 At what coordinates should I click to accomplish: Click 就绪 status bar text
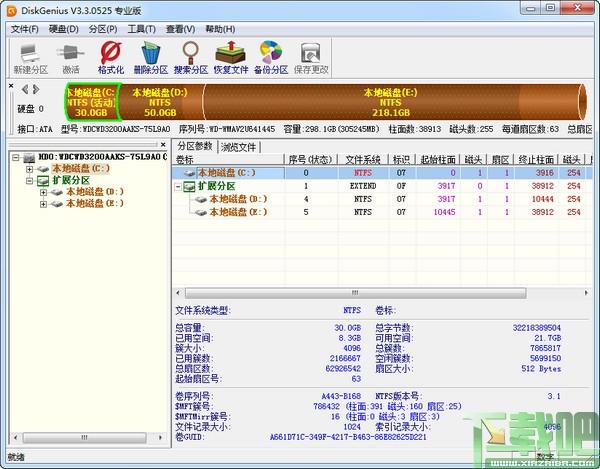click(x=16, y=457)
